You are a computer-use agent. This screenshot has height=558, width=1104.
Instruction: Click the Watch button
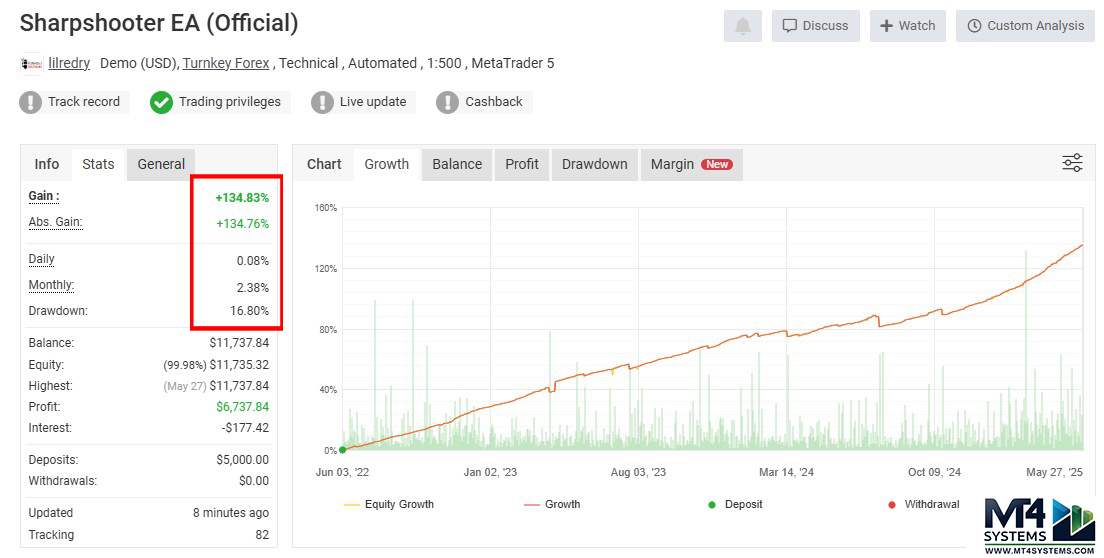pyautogui.click(x=908, y=26)
